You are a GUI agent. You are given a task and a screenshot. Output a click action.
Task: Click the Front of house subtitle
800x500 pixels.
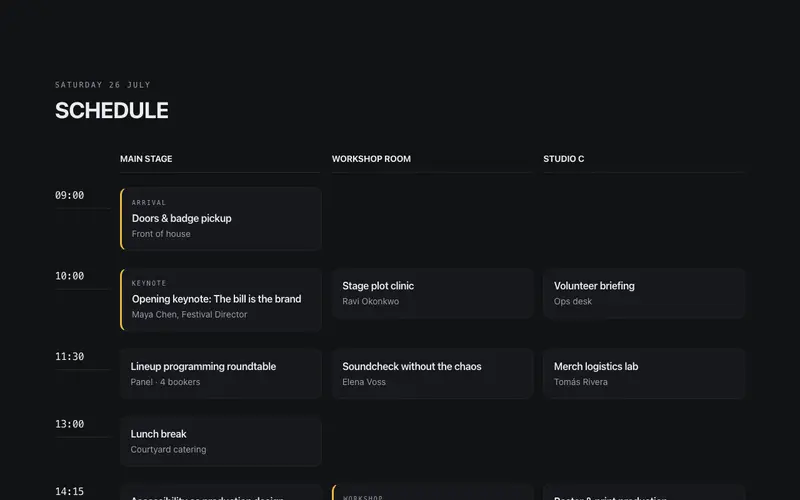click(x=161, y=234)
